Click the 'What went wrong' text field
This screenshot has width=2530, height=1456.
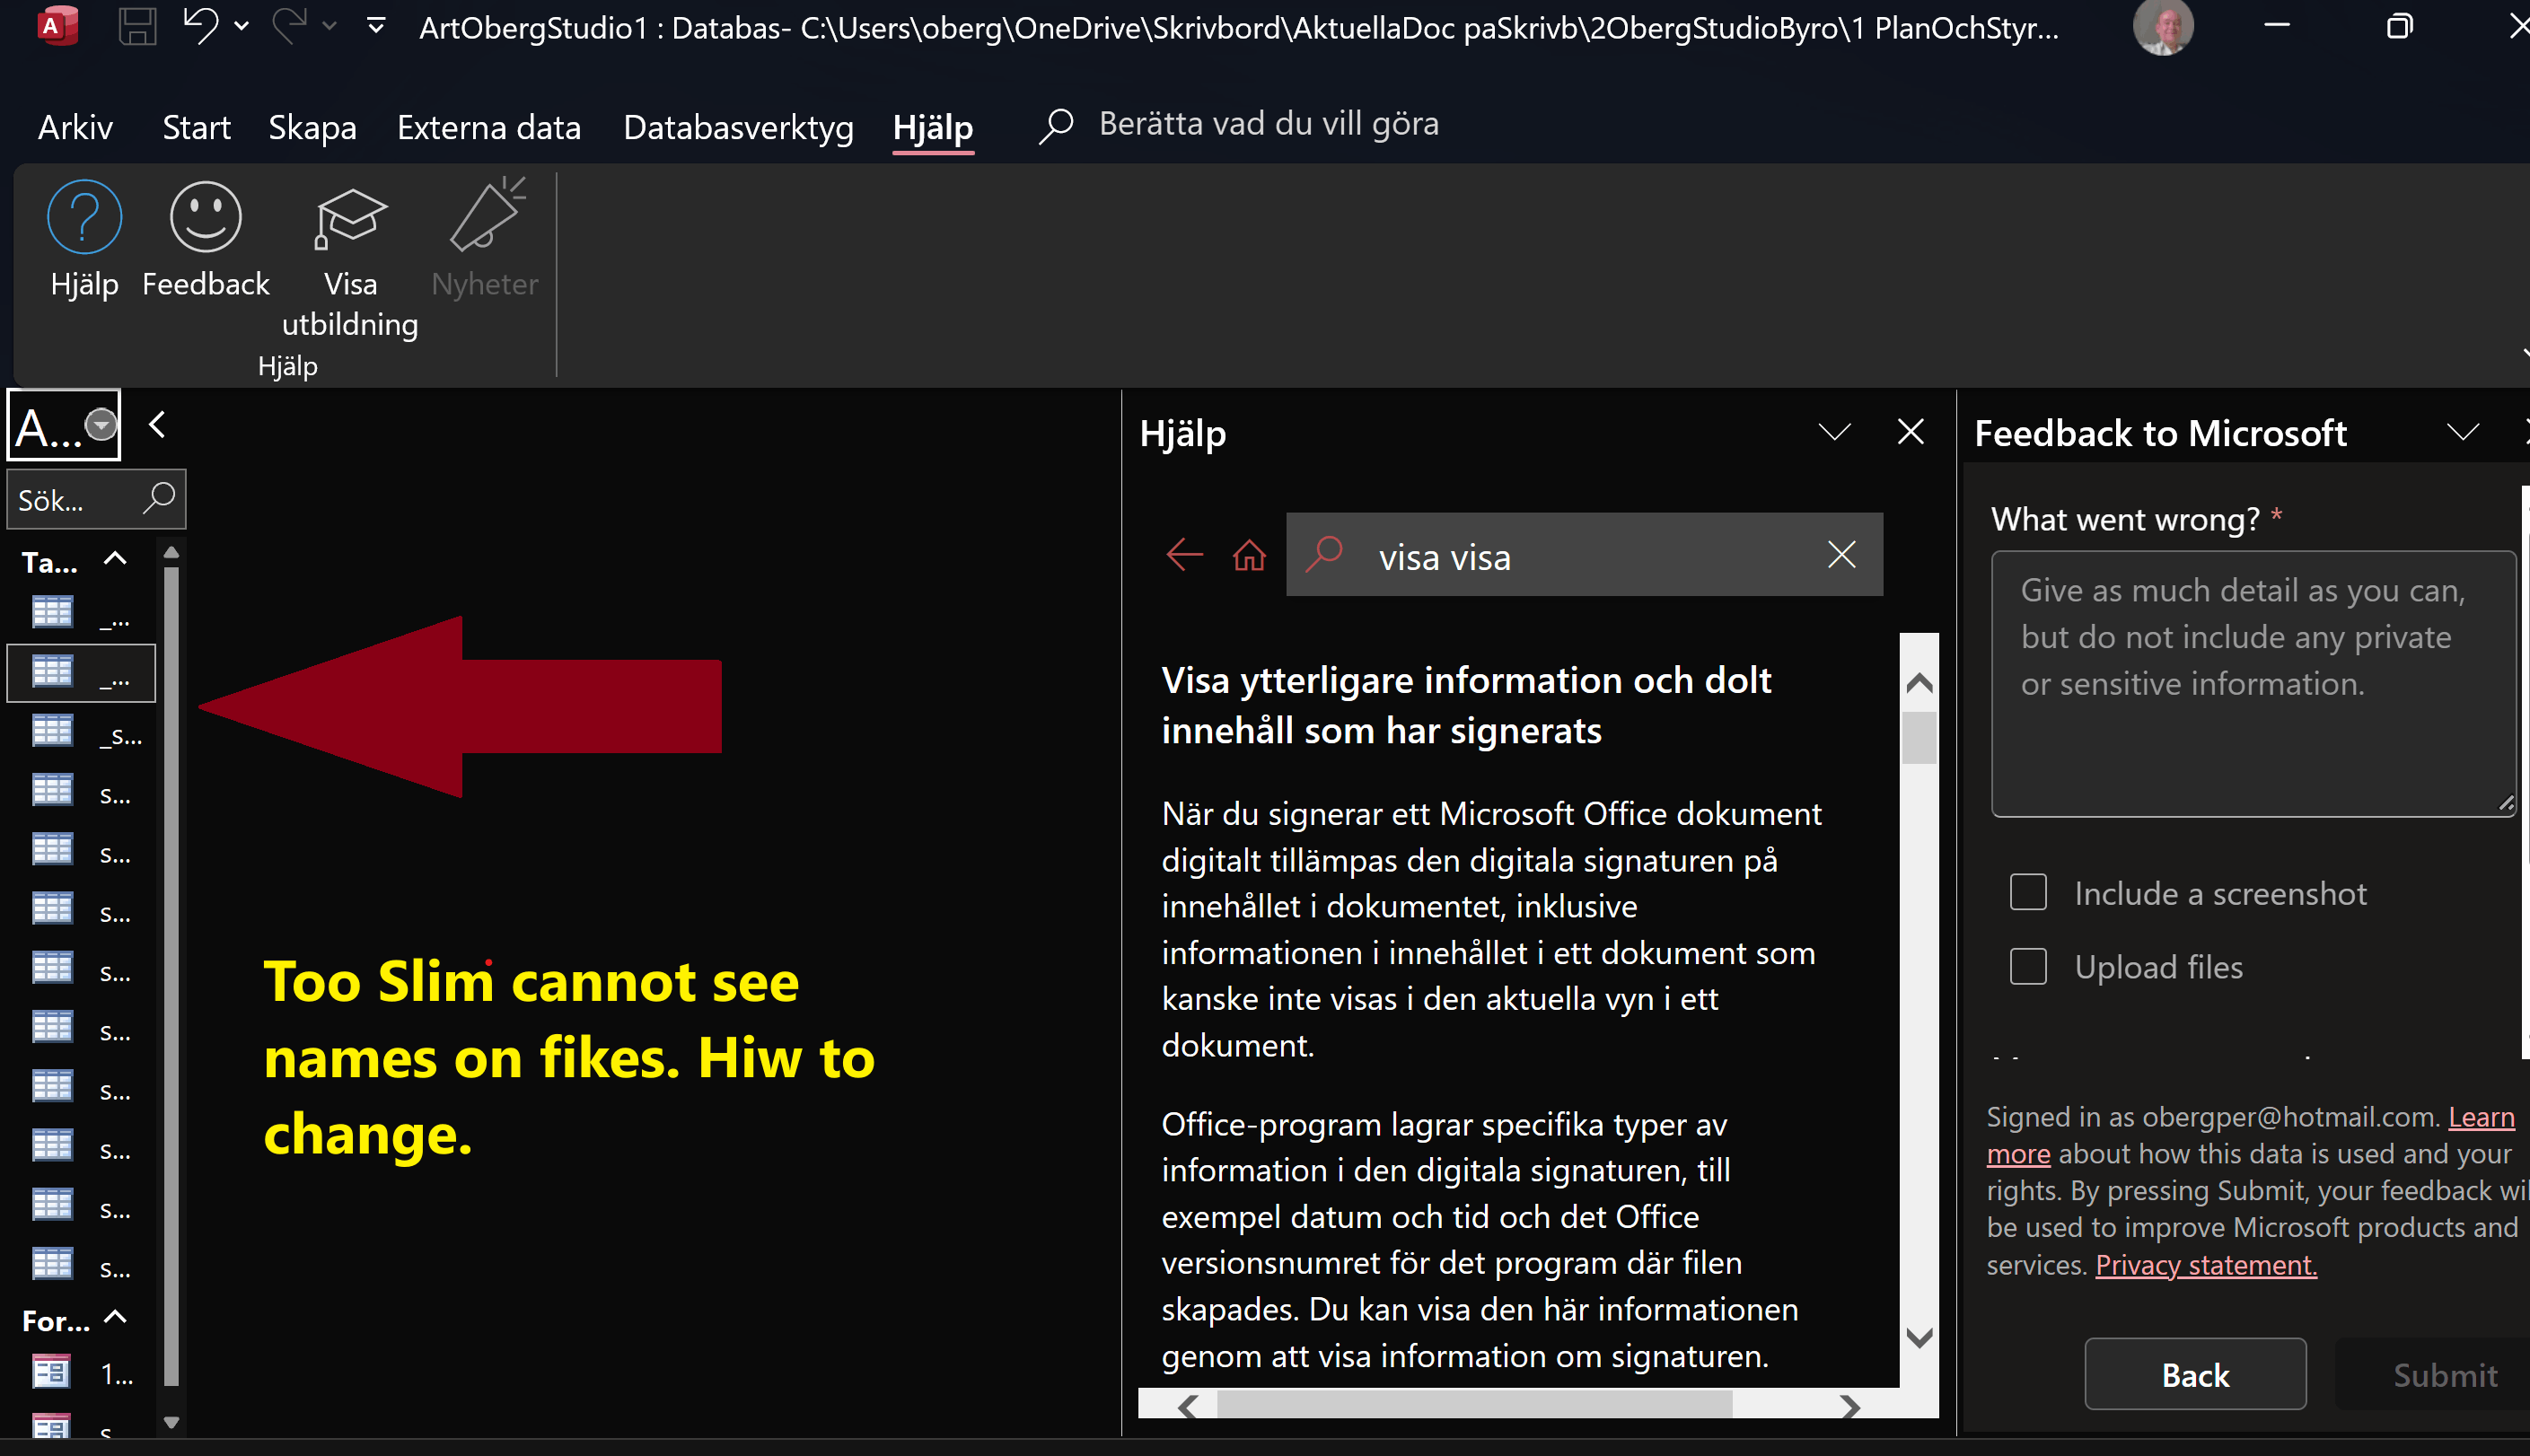click(x=2252, y=684)
